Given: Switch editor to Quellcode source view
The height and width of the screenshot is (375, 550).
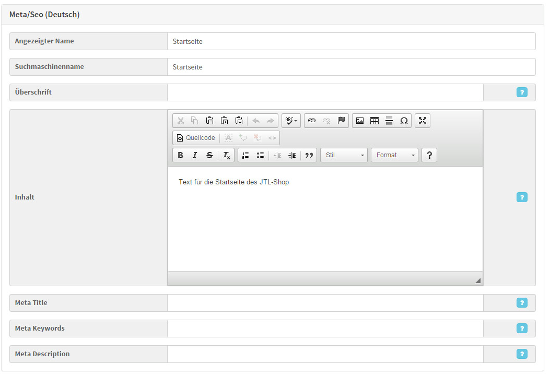Looking at the screenshot, I should [x=196, y=138].
